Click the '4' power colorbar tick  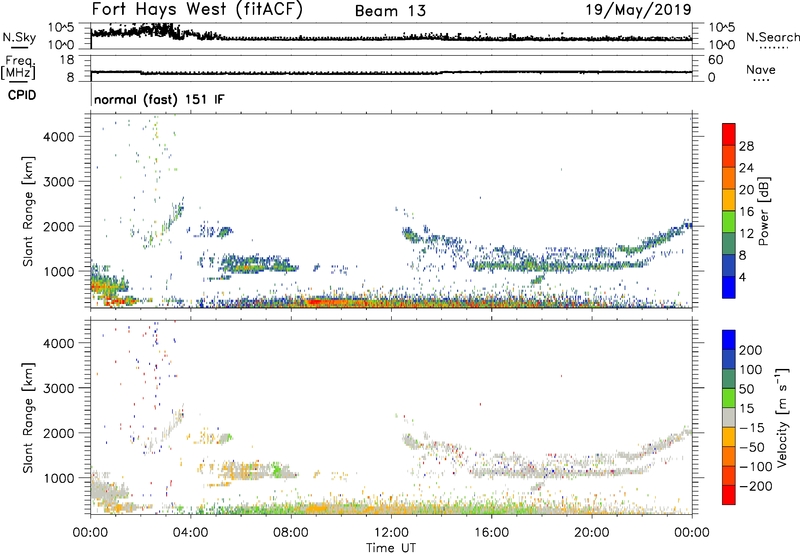[x=743, y=277]
